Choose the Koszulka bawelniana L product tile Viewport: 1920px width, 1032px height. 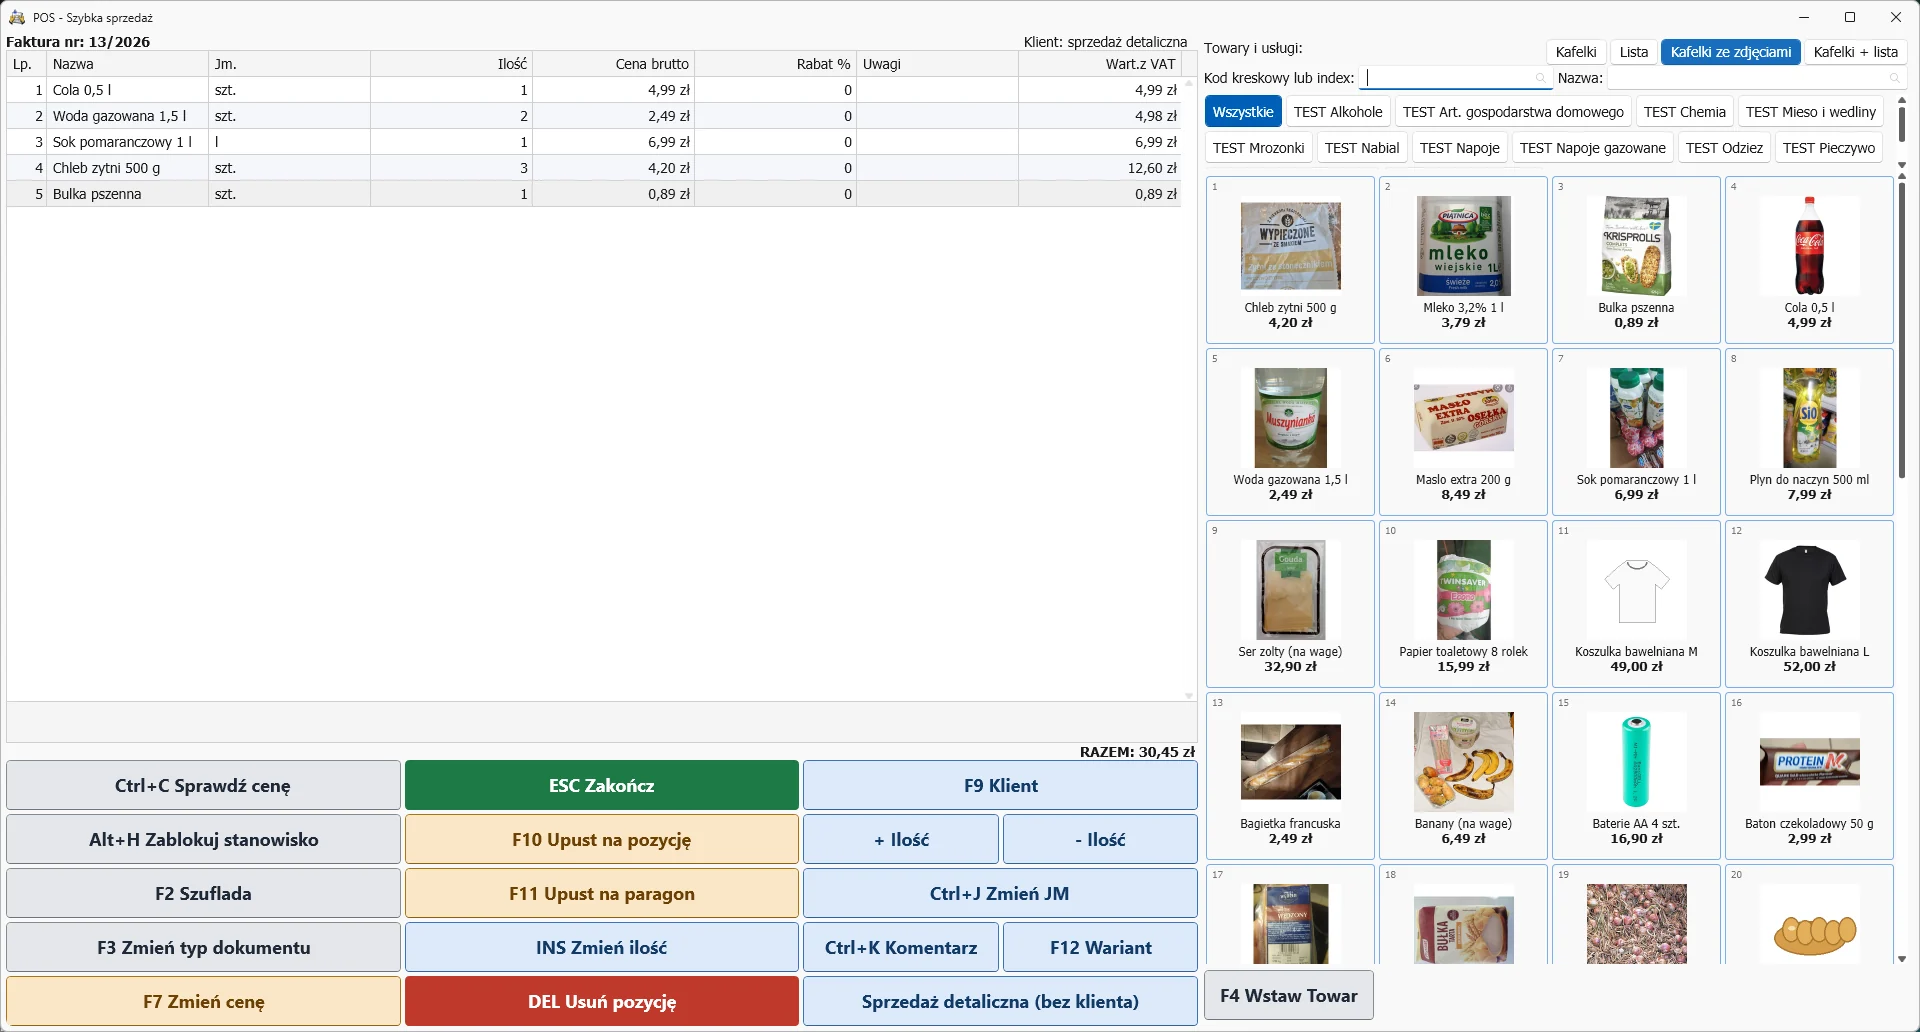1809,604
